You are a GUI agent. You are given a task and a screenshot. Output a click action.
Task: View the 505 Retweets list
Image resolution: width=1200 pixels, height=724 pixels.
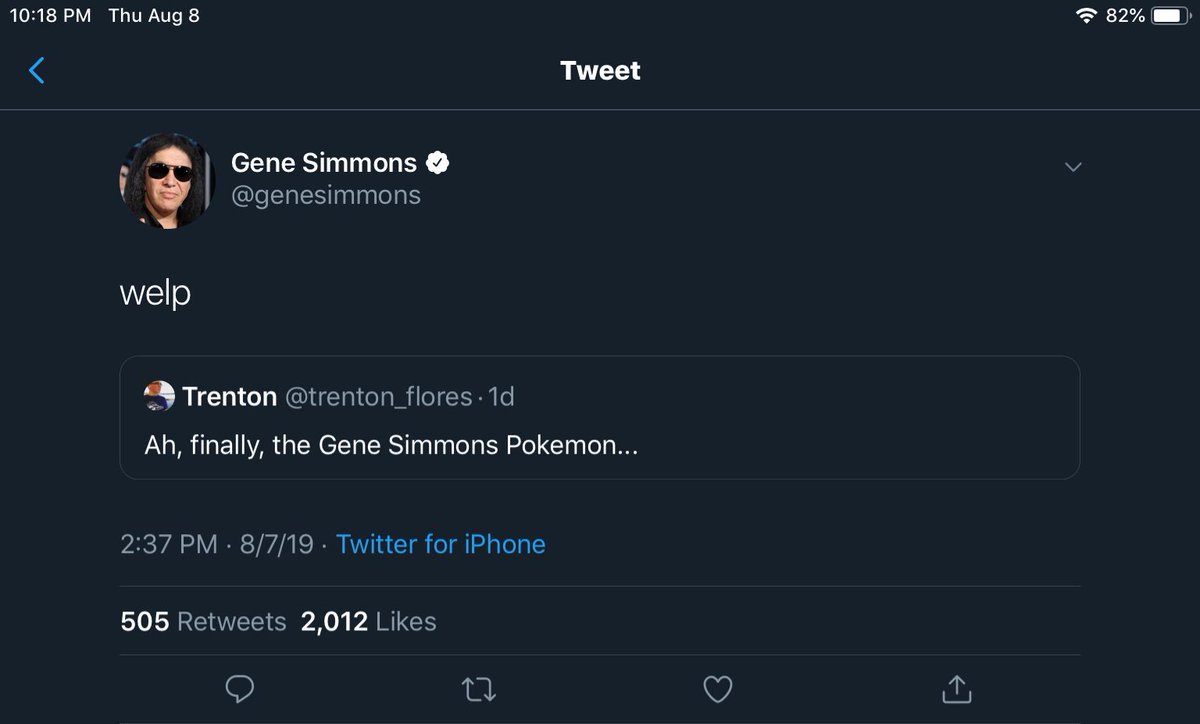[203, 621]
